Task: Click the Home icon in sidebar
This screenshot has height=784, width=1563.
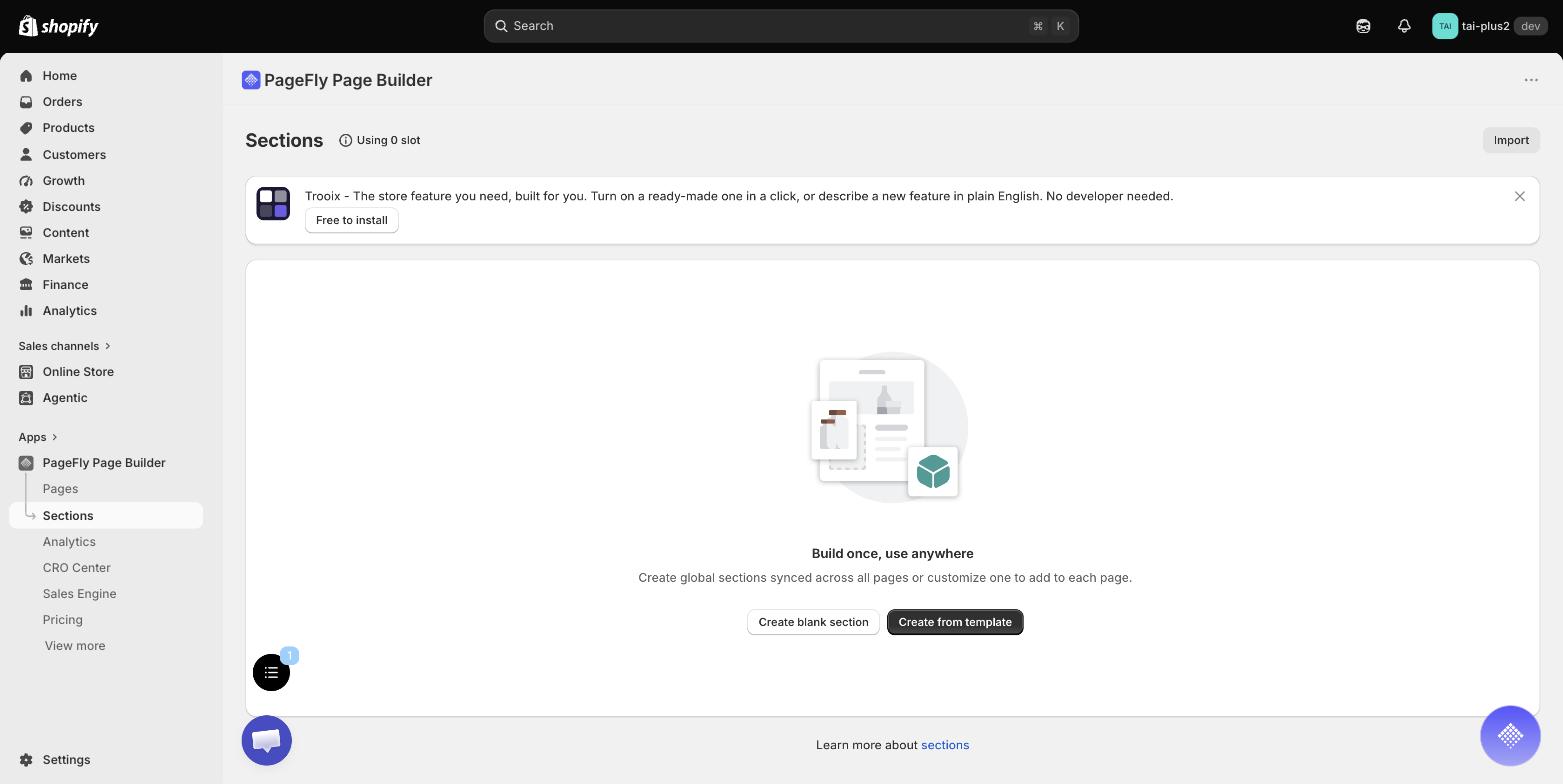Action: point(26,76)
